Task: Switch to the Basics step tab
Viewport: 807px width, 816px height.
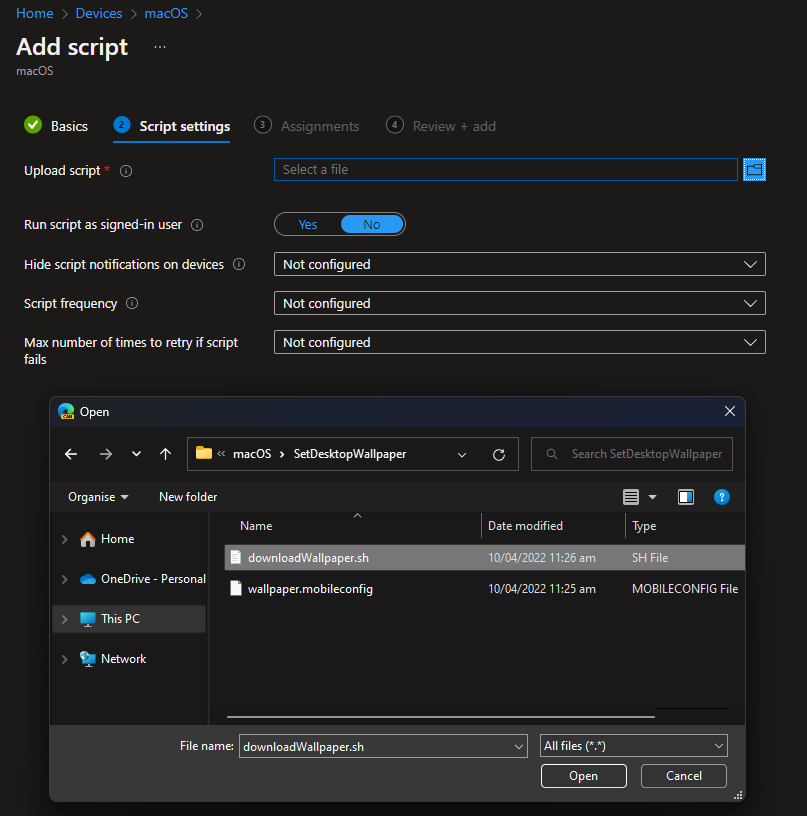Action: coord(56,126)
